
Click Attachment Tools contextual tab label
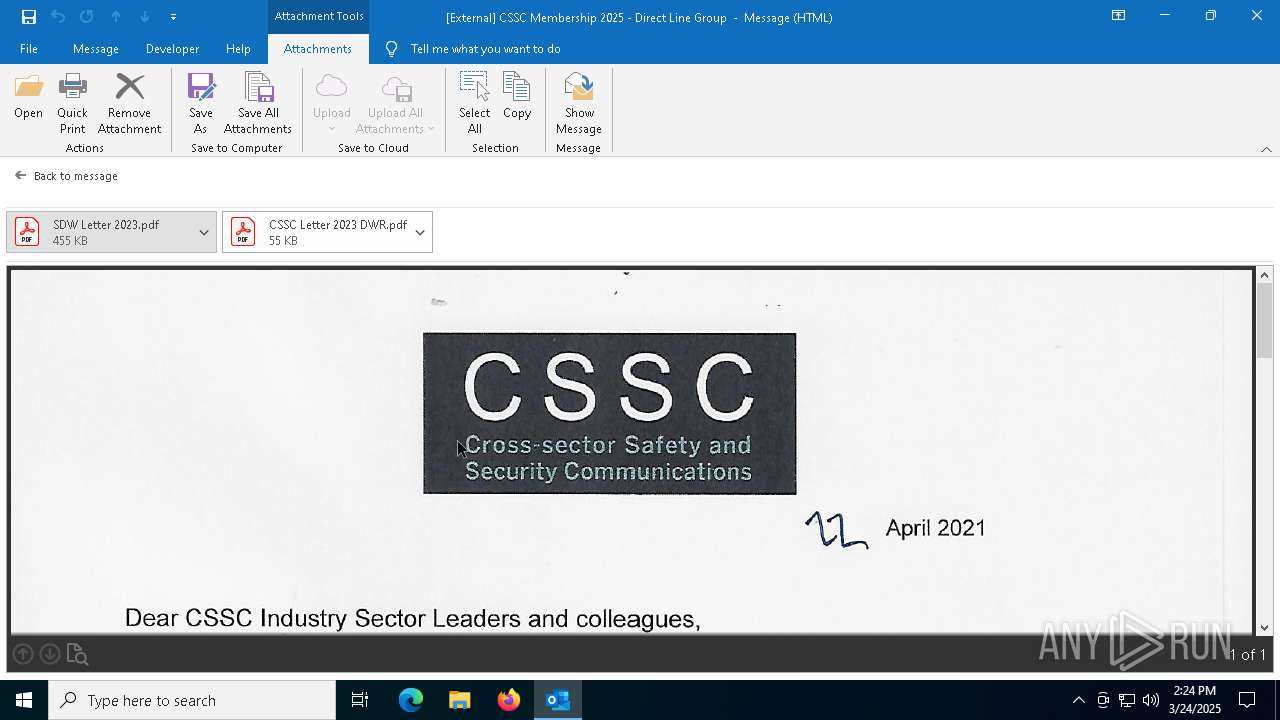click(319, 16)
